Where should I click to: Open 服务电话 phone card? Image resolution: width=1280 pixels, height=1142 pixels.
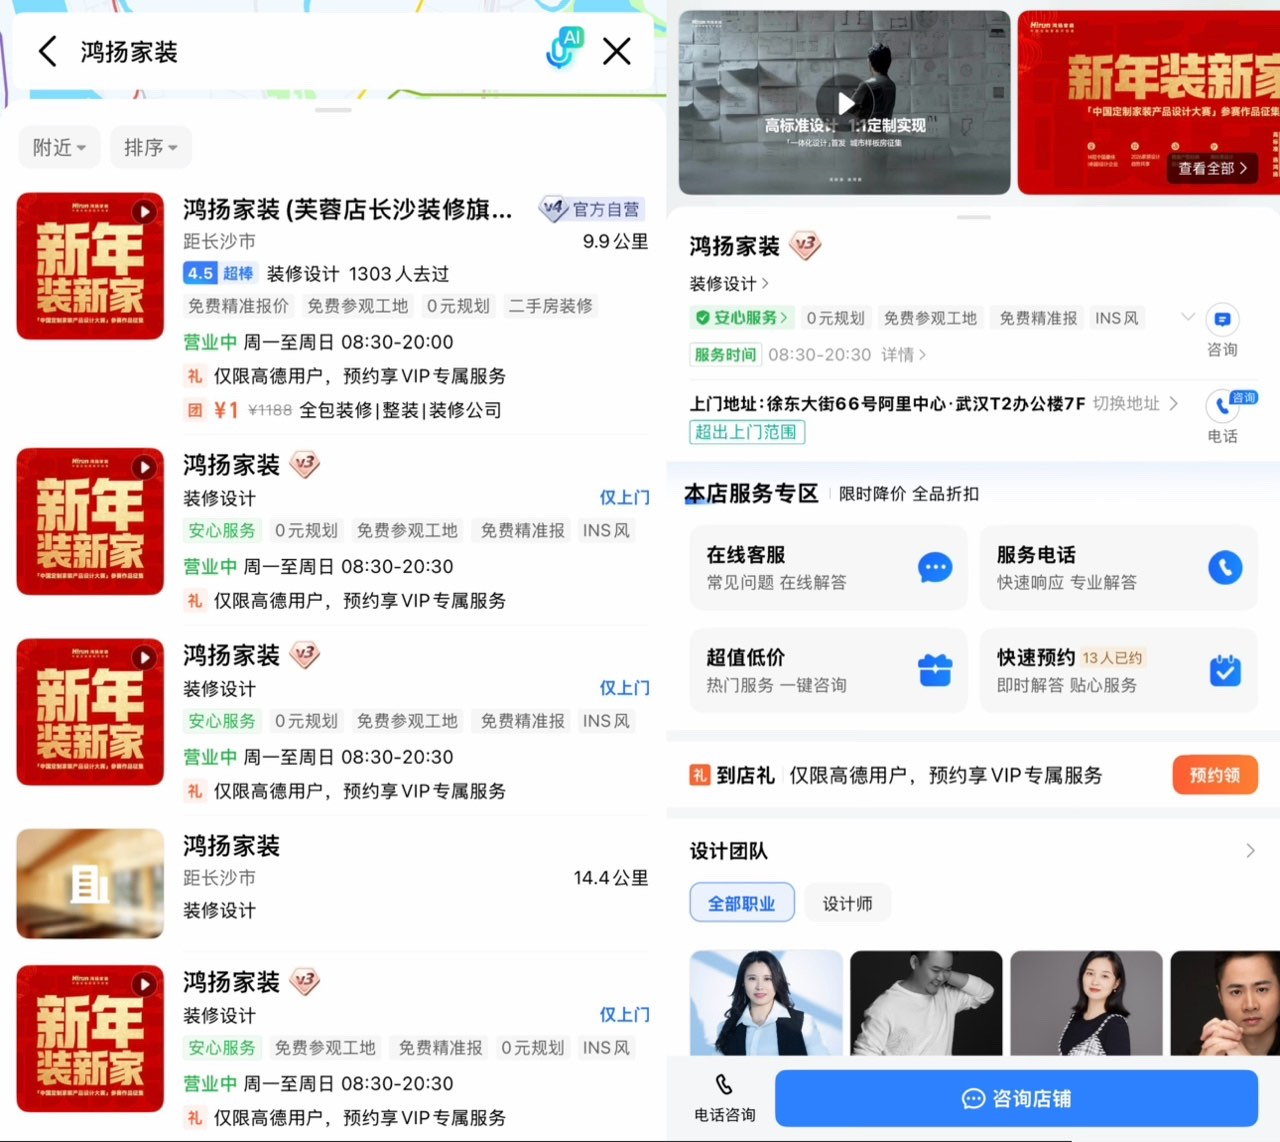coord(1118,567)
